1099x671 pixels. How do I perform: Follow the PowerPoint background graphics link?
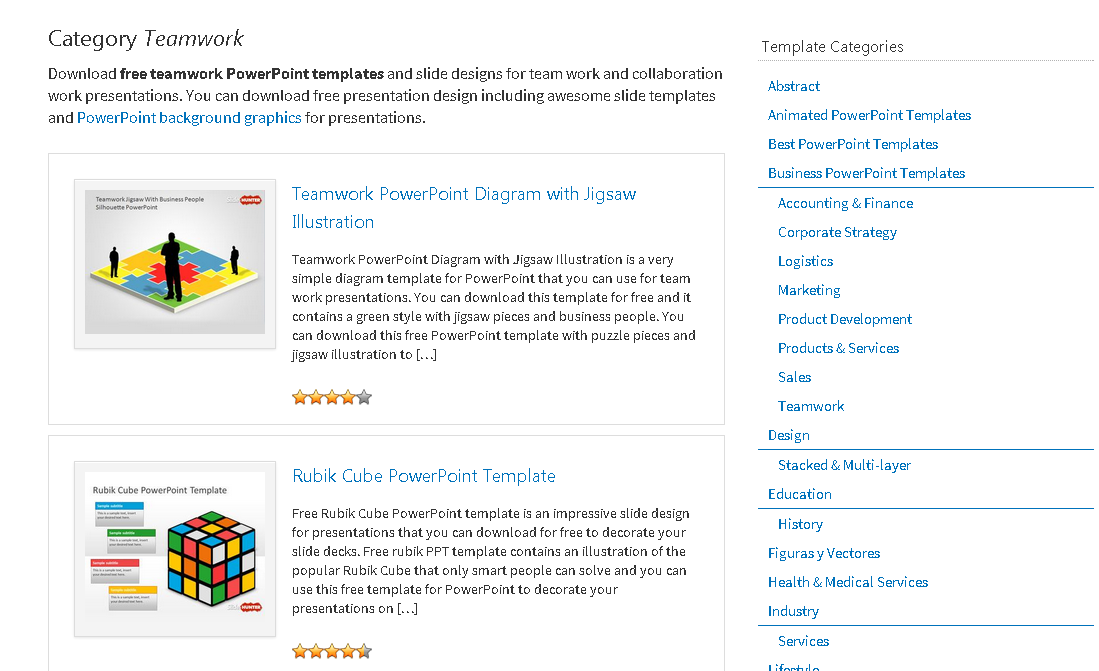189,118
